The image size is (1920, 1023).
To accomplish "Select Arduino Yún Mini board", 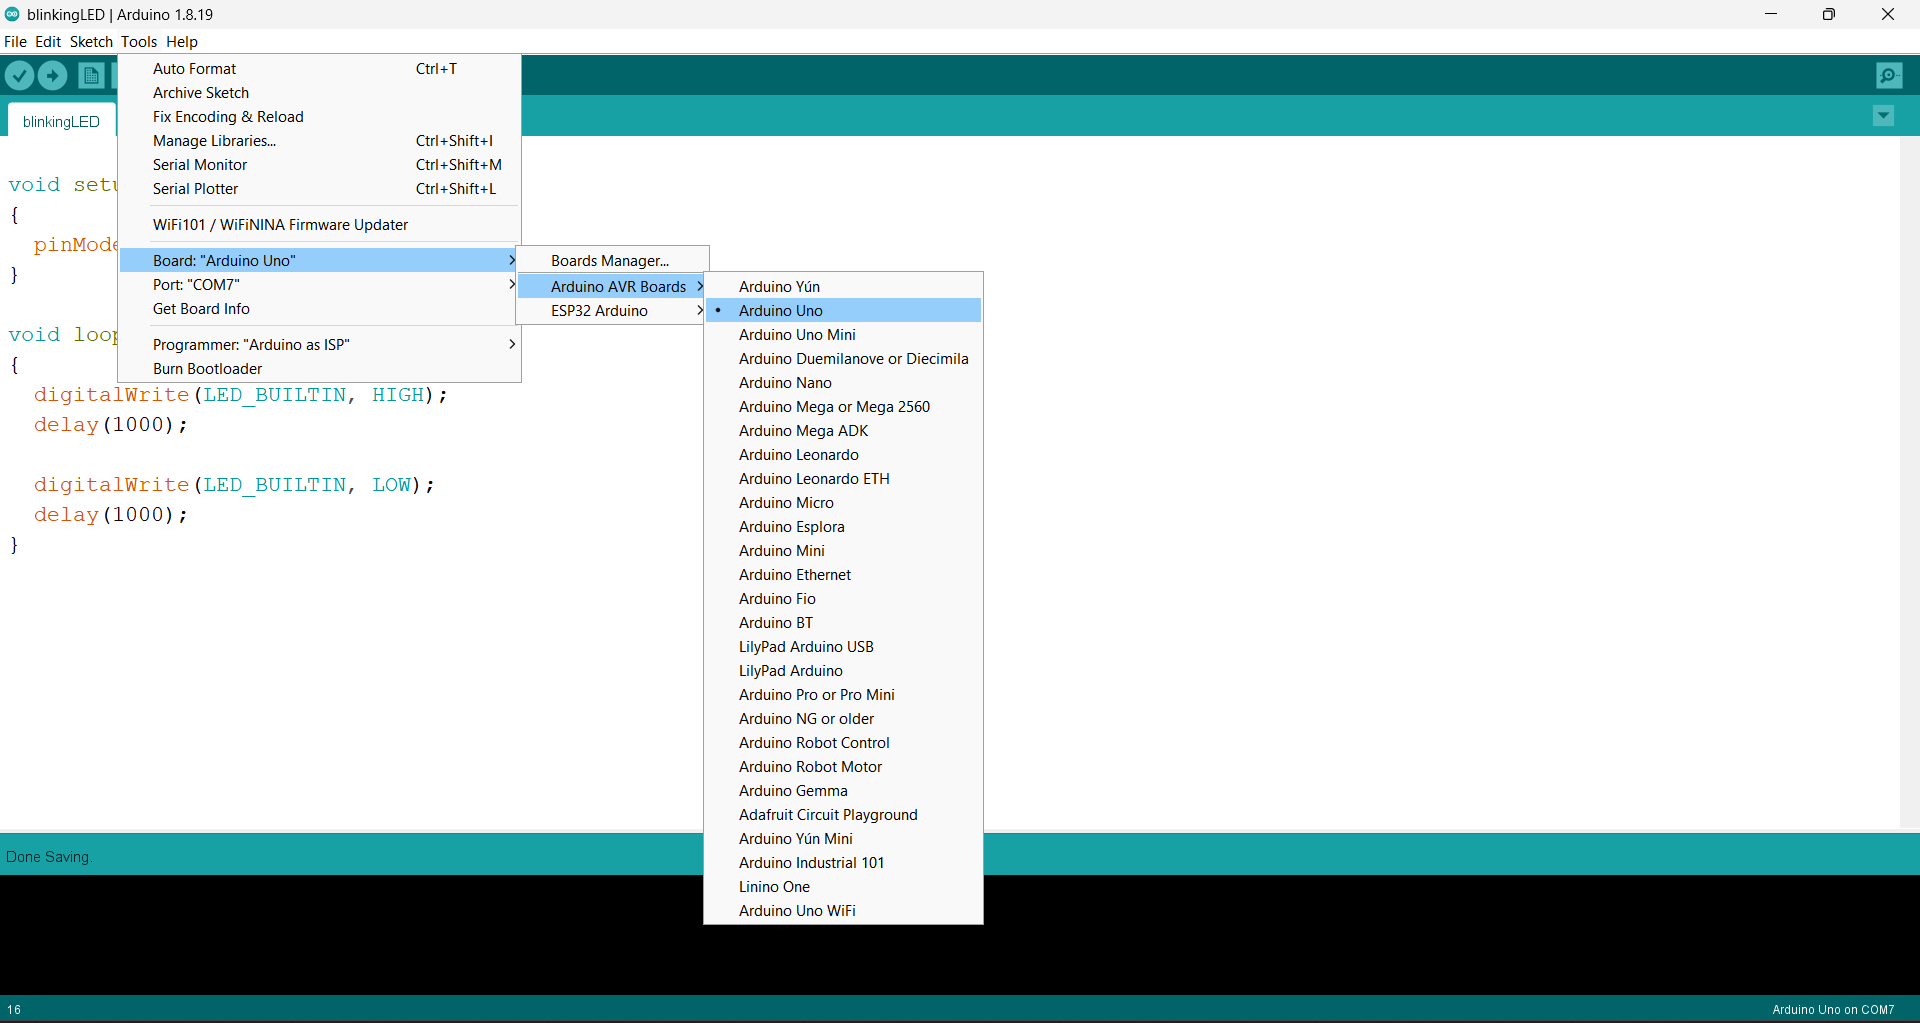I will (x=843, y=839).
